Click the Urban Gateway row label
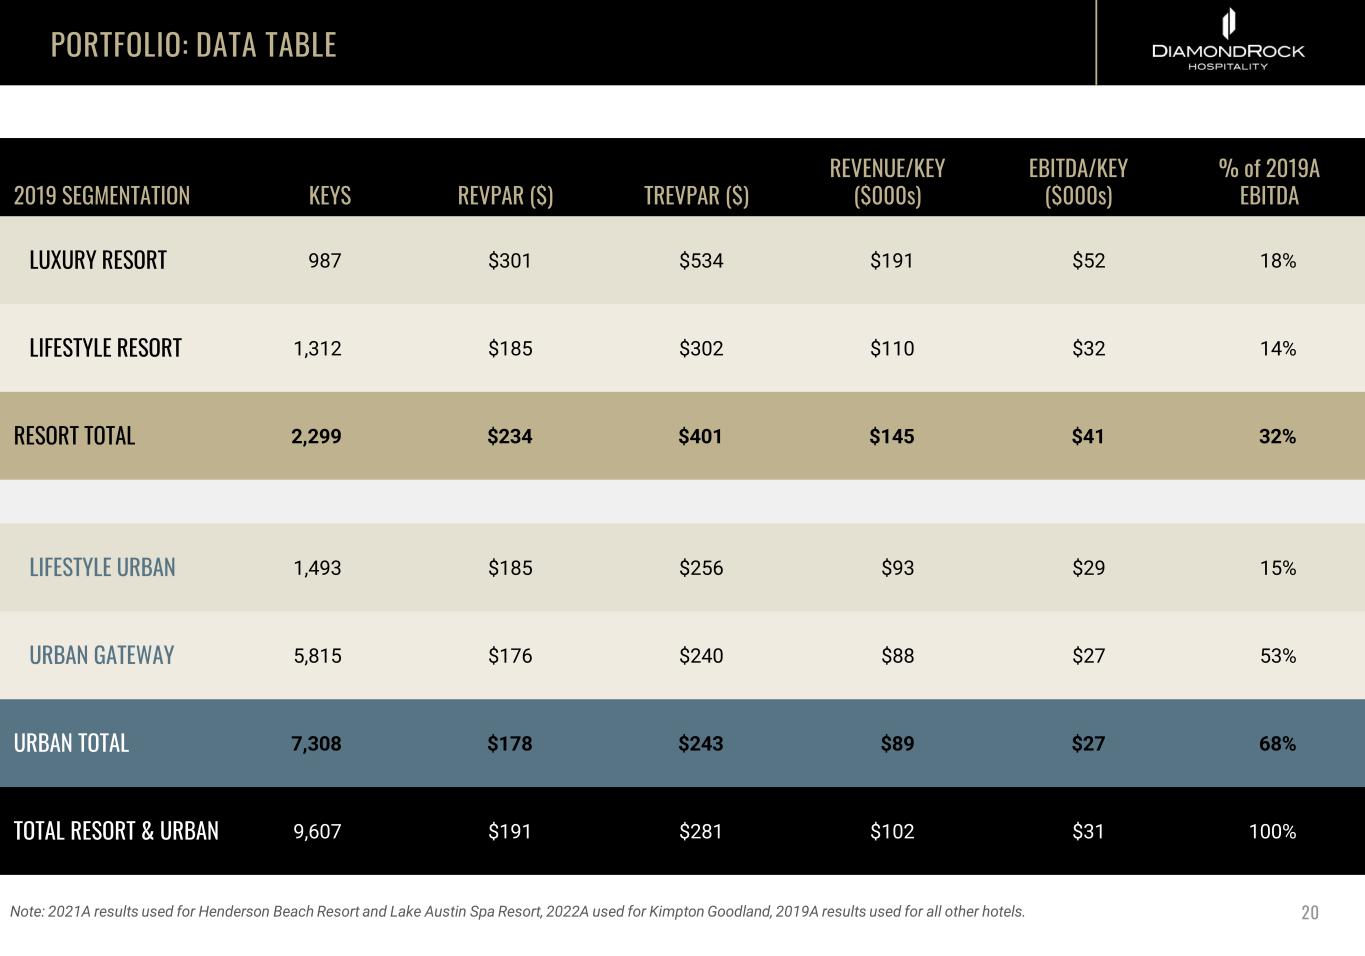The height and width of the screenshot is (956, 1365). coord(101,655)
